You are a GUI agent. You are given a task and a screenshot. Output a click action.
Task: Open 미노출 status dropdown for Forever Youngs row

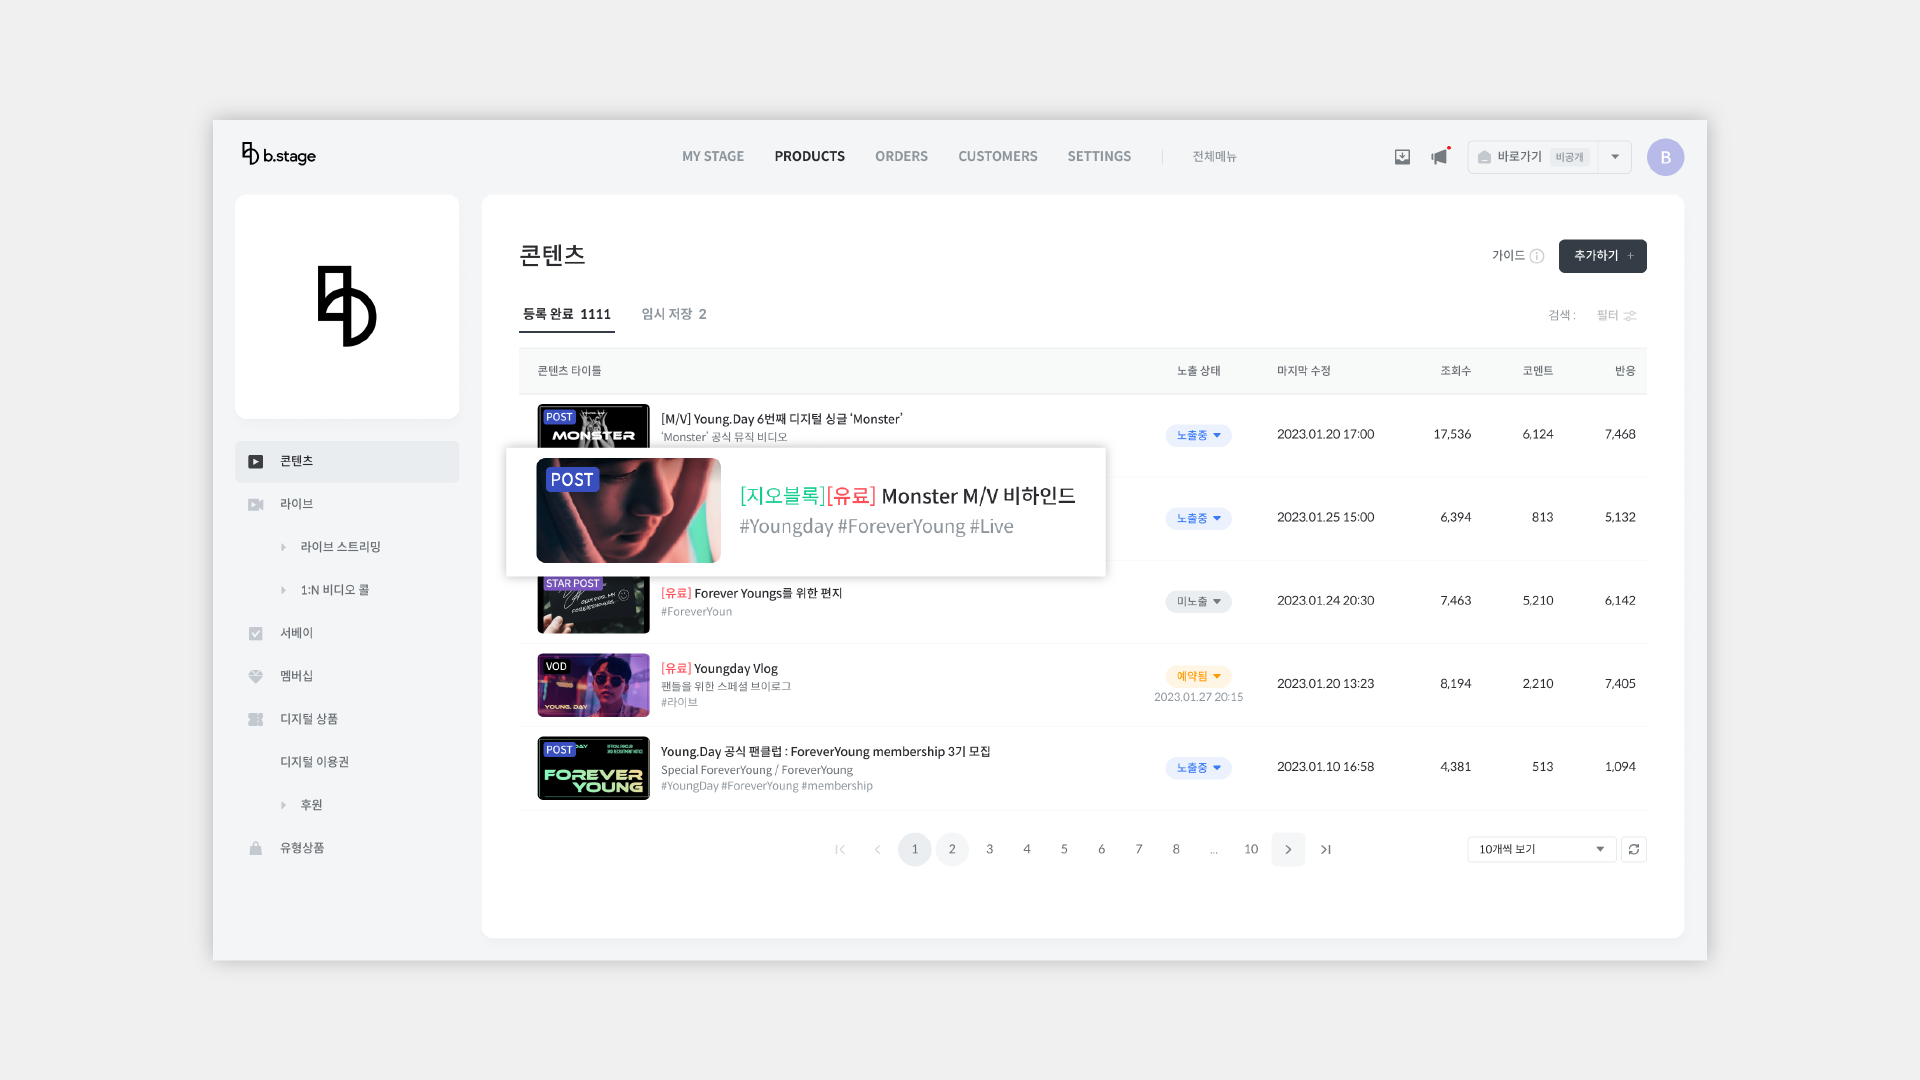(1198, 602)
